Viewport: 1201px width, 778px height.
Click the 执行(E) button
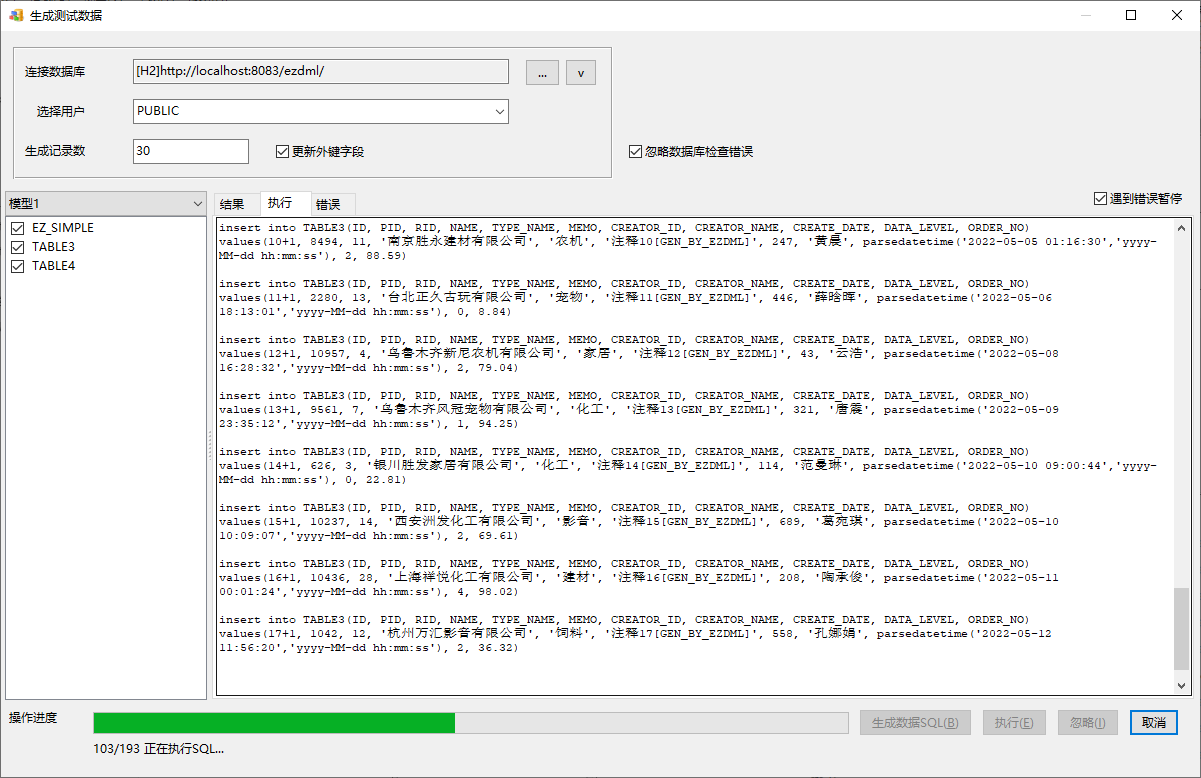[x=1014, y=722]
